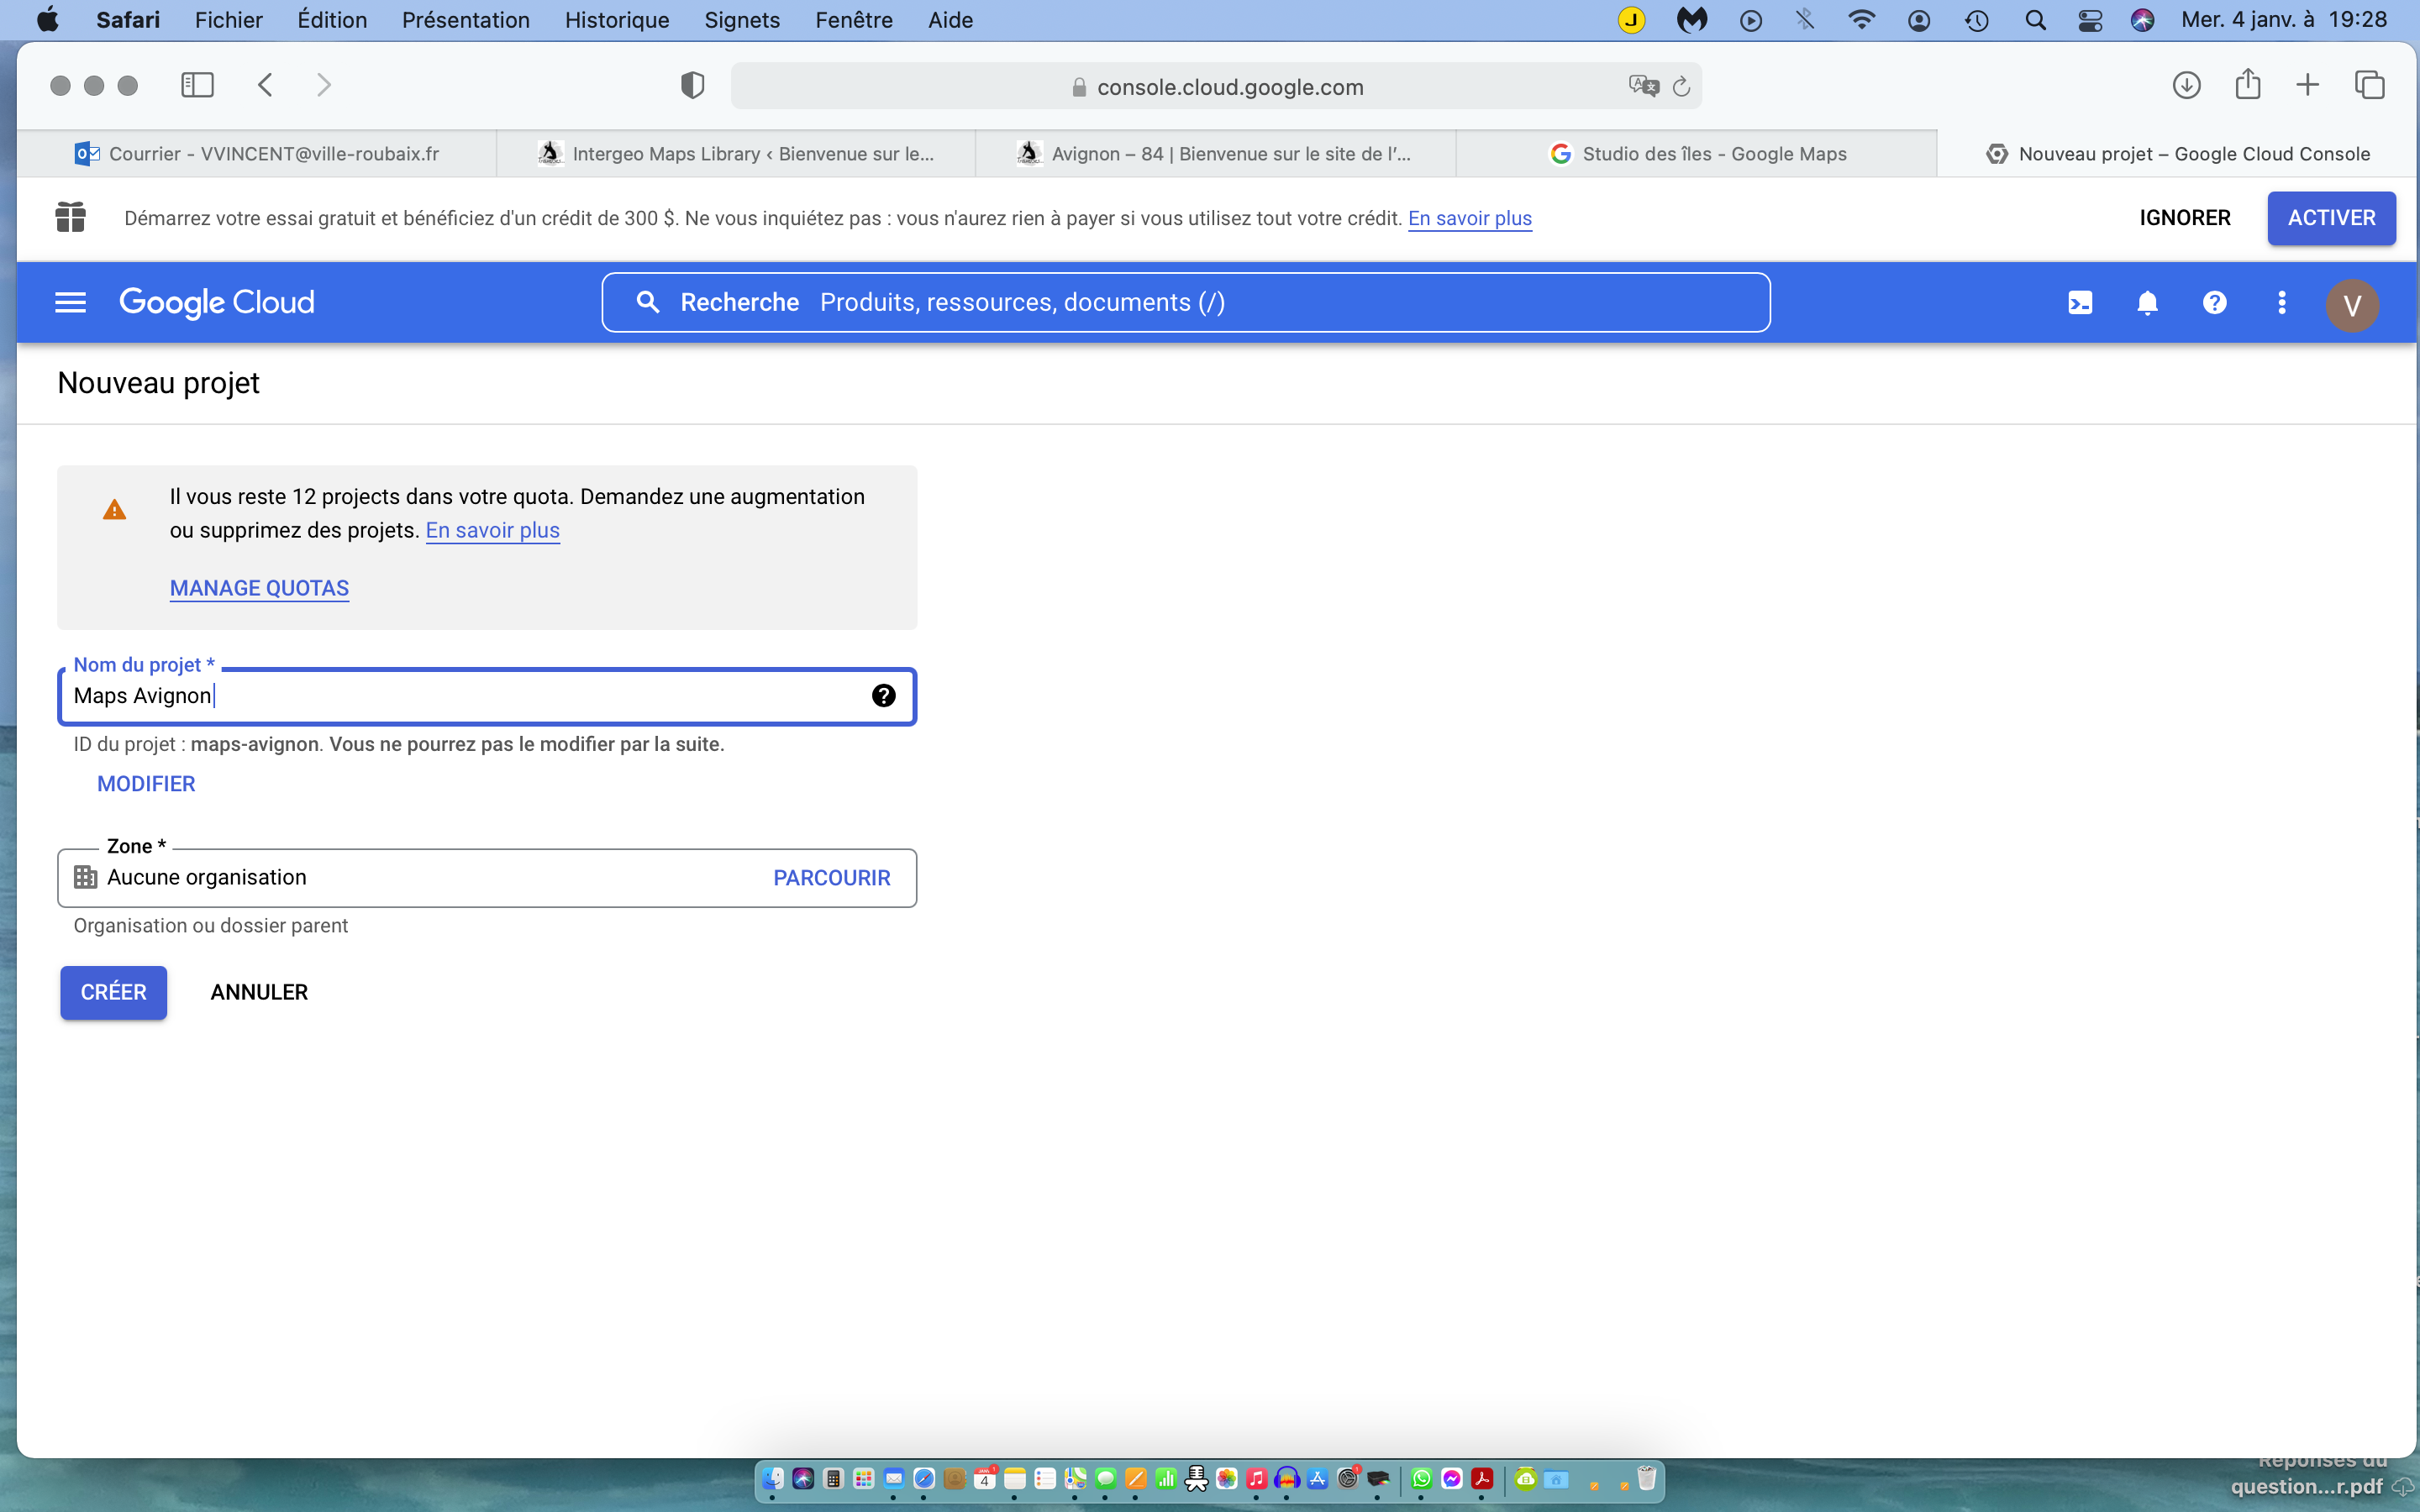Show Safari sidebar
The width and height of the screenshot is (2420, 1512).
coord(197,85)
